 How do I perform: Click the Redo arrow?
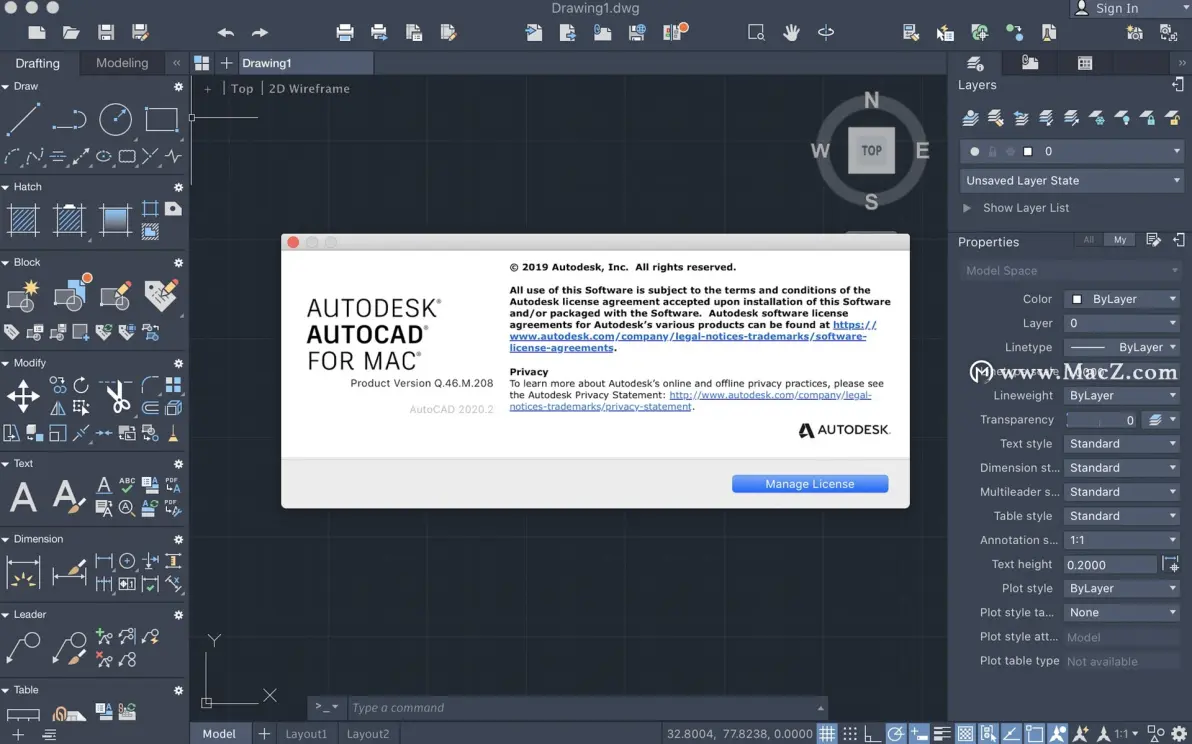(260, 33)
